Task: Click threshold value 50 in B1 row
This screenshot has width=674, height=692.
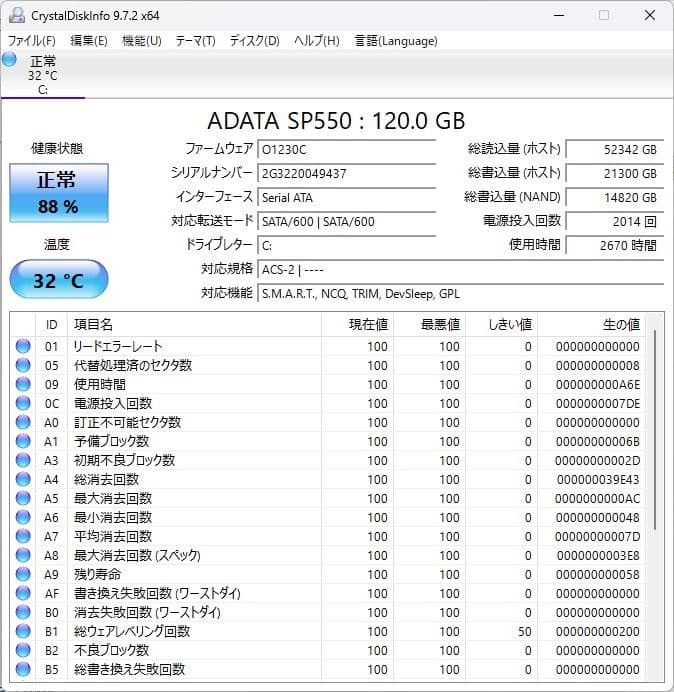Action: (525, 632)
